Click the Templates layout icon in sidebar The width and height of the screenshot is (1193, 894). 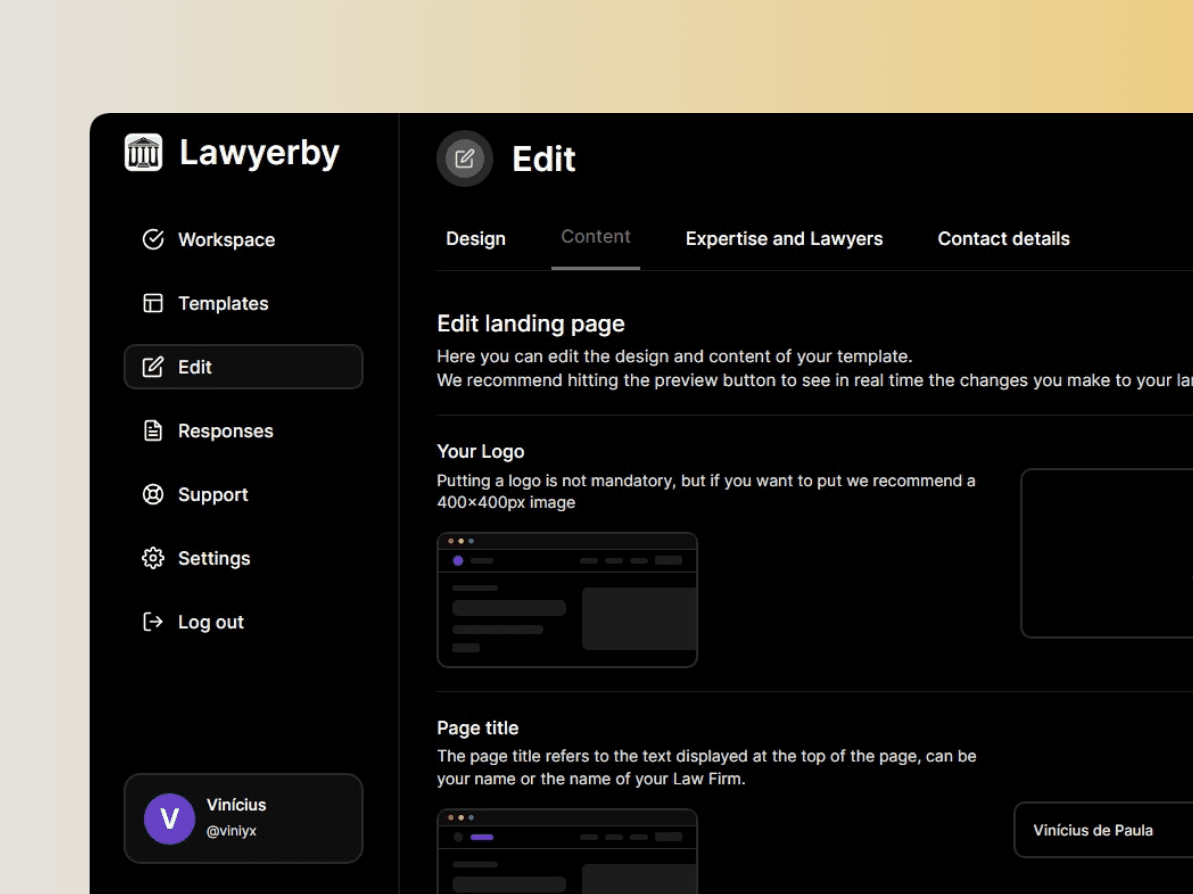tap(153, 303)
